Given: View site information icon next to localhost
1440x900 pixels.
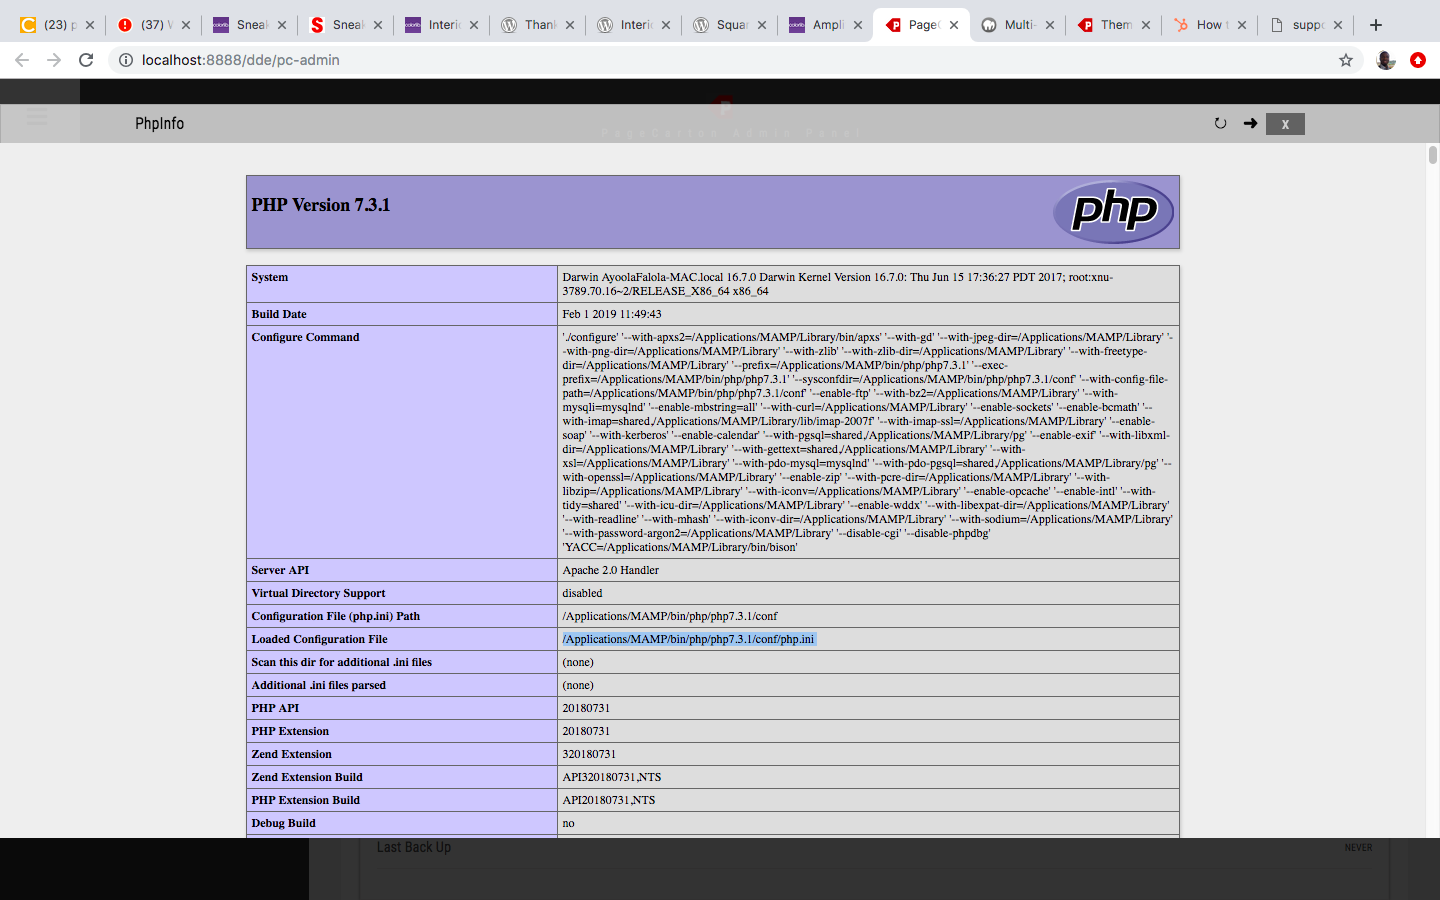Looking at the screenshot, I should (126, 60).
